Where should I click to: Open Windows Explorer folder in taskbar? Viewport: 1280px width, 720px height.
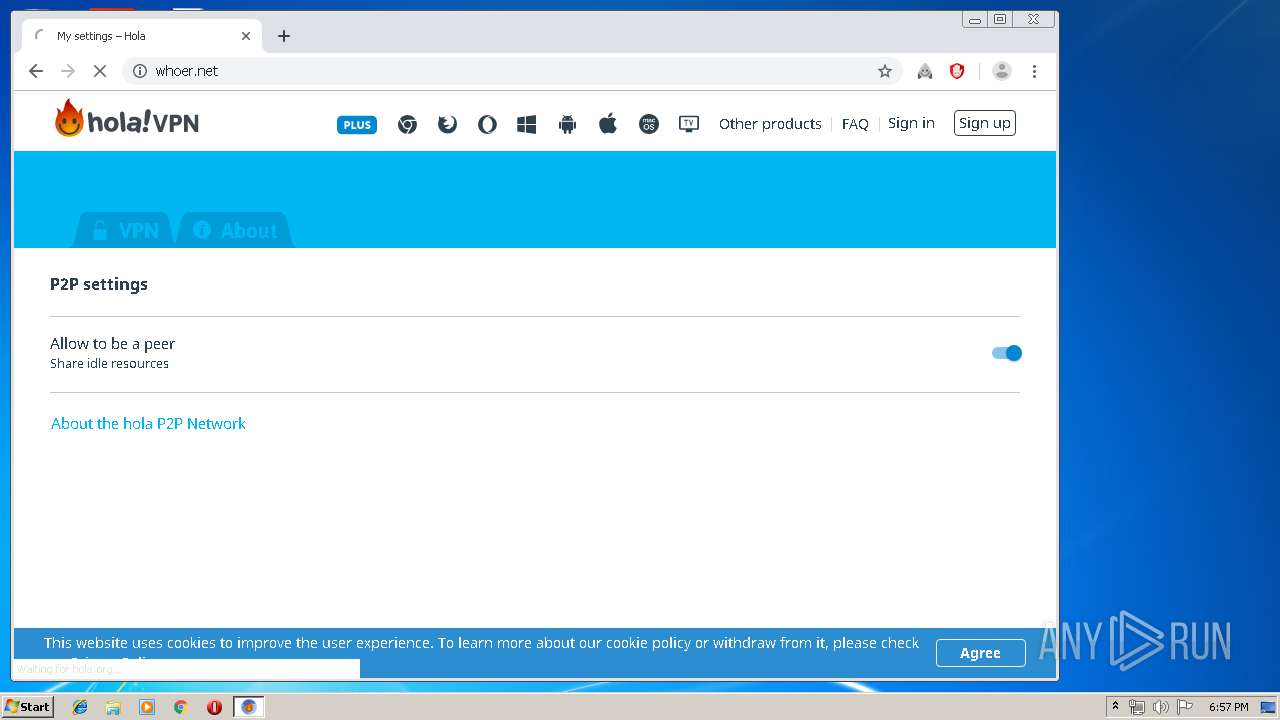[113, 707]
